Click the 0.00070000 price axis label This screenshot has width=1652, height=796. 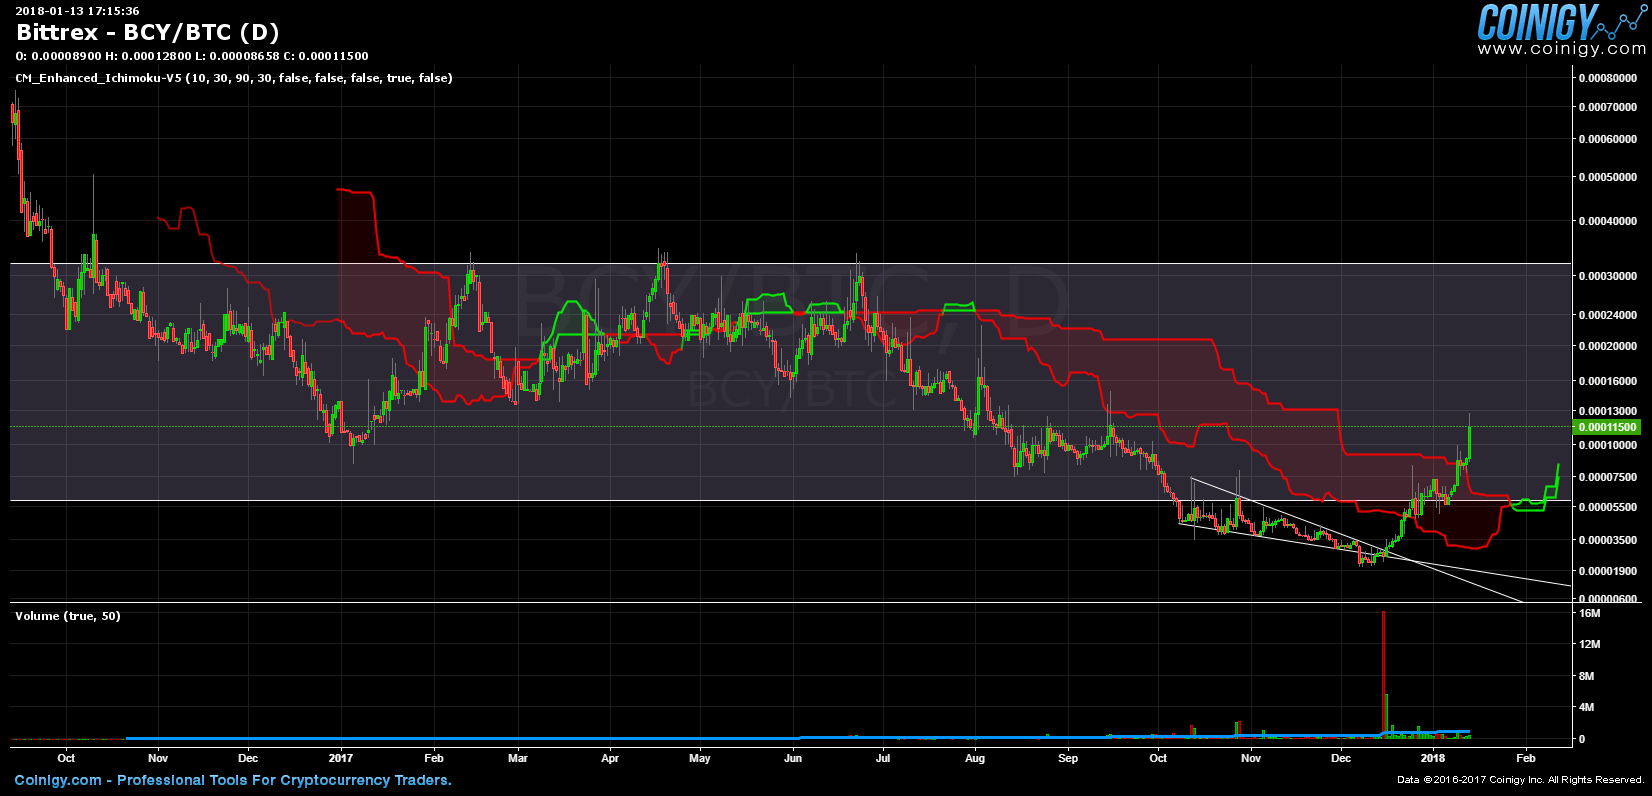(x=1608, y=107)
